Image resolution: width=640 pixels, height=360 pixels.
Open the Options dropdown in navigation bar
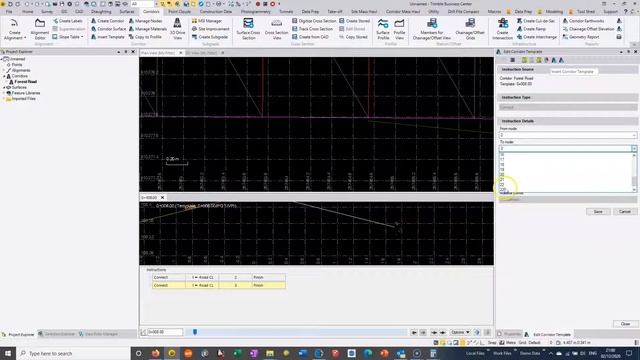tap(460, 332)
